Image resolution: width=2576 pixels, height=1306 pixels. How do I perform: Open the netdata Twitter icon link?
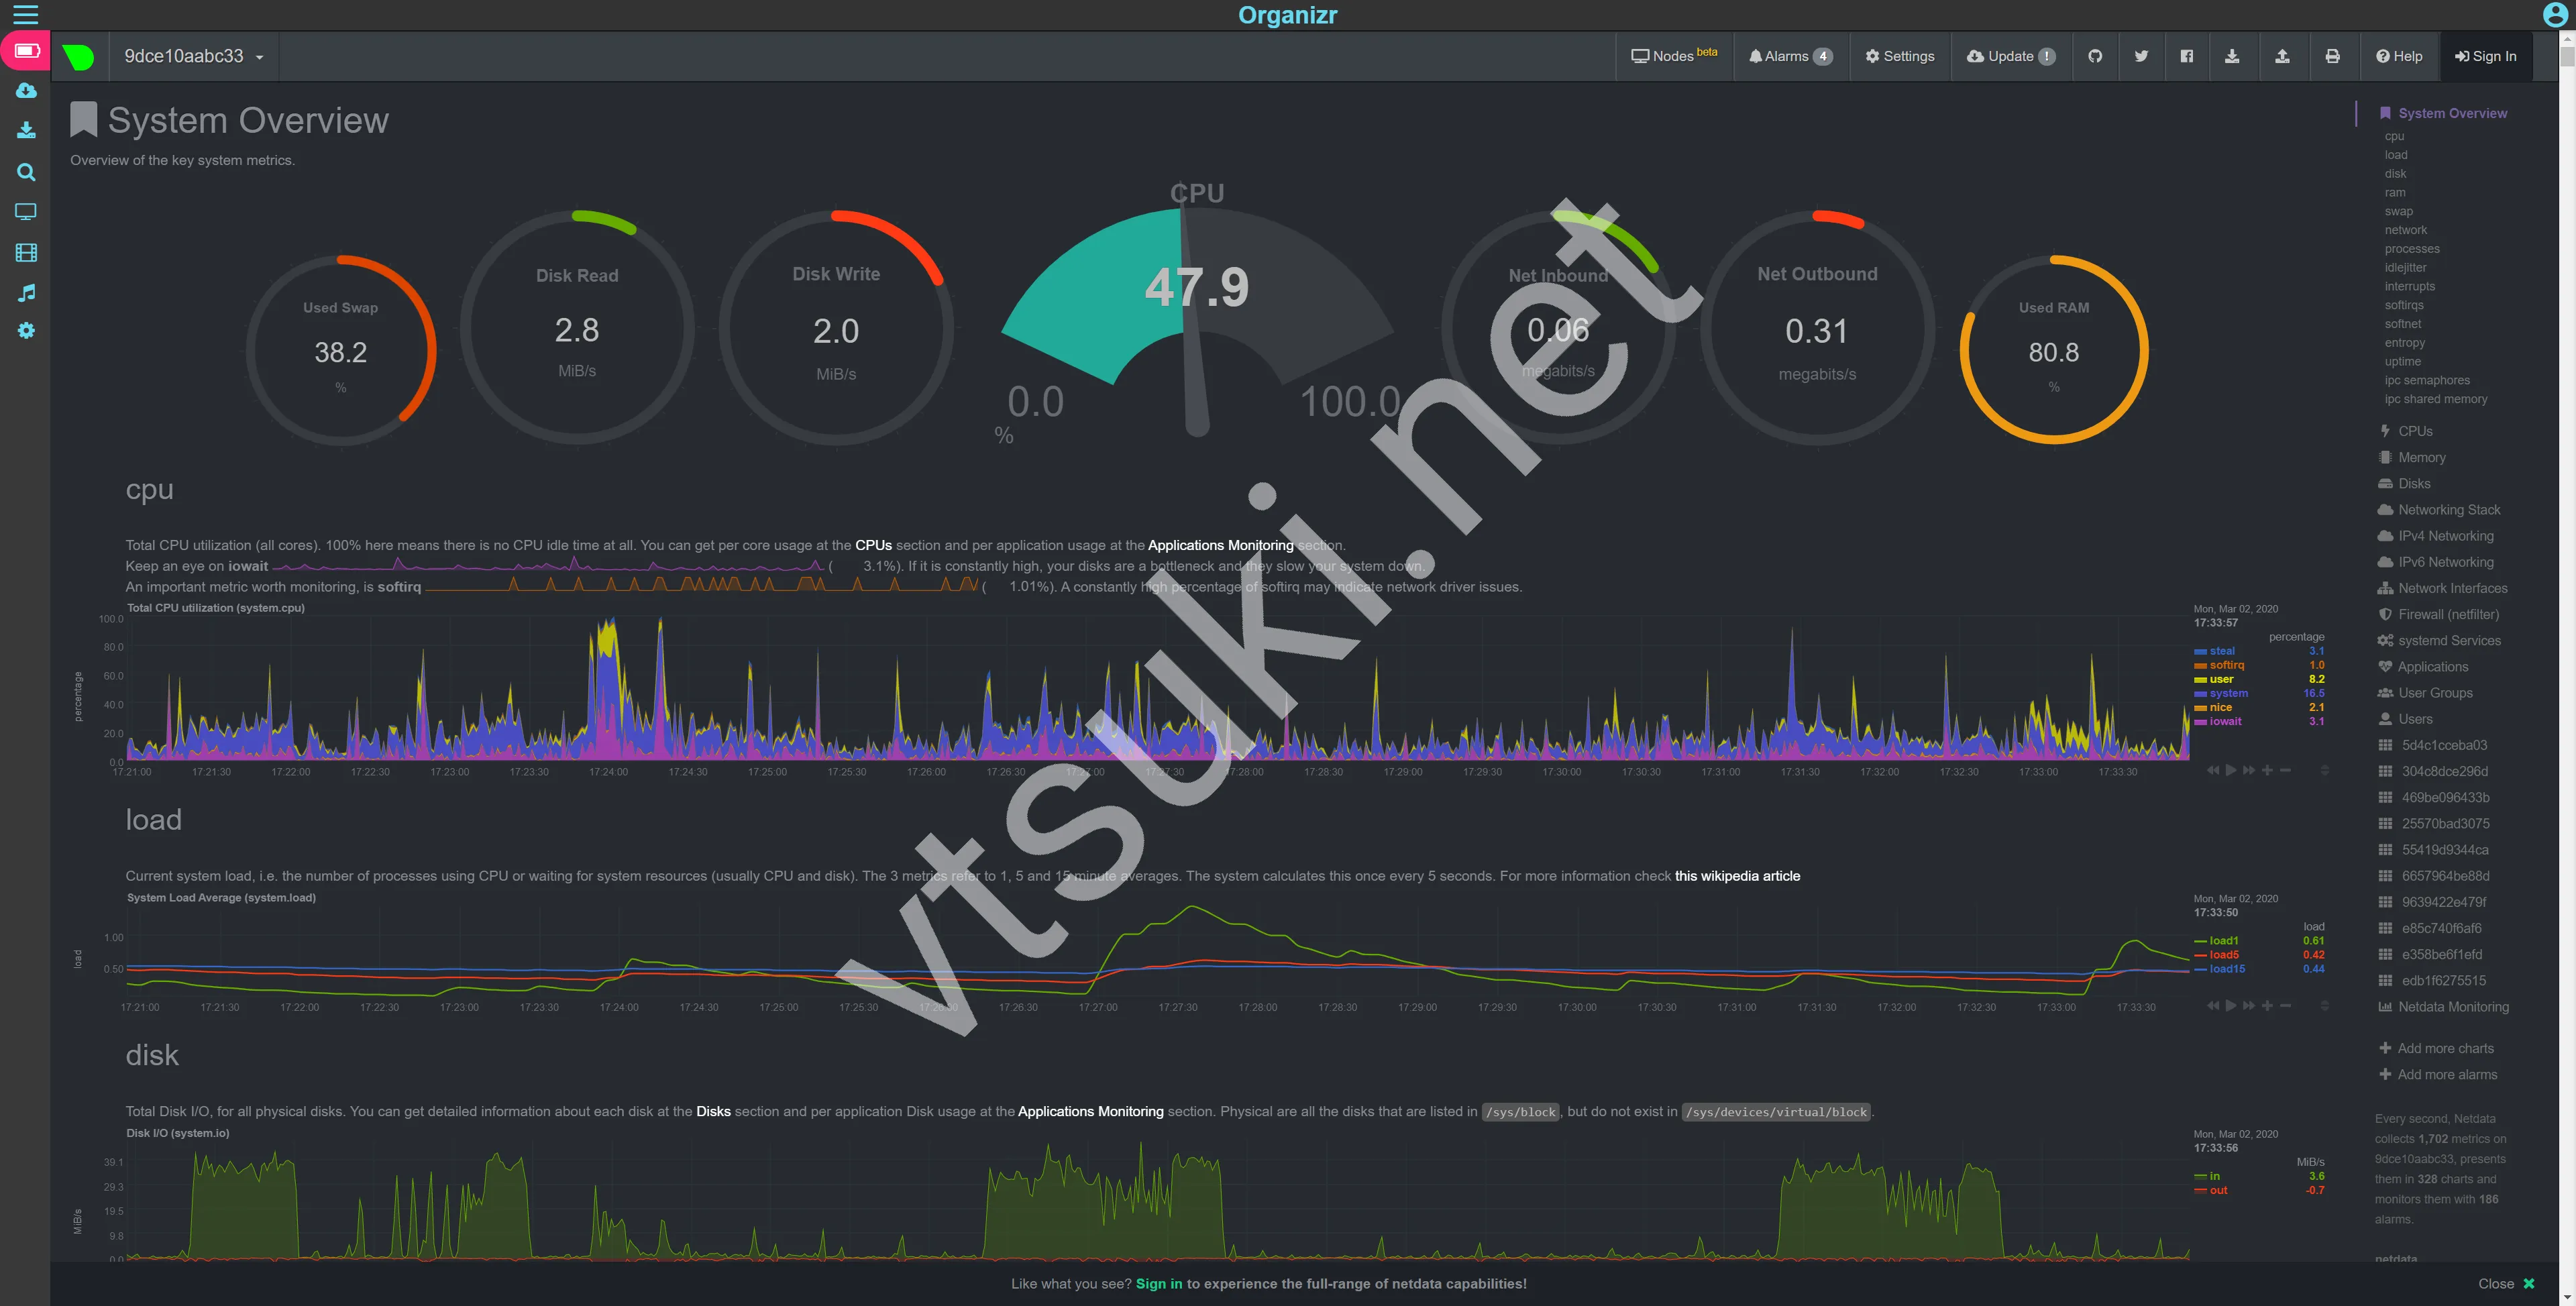click(x=2141, y=56)
